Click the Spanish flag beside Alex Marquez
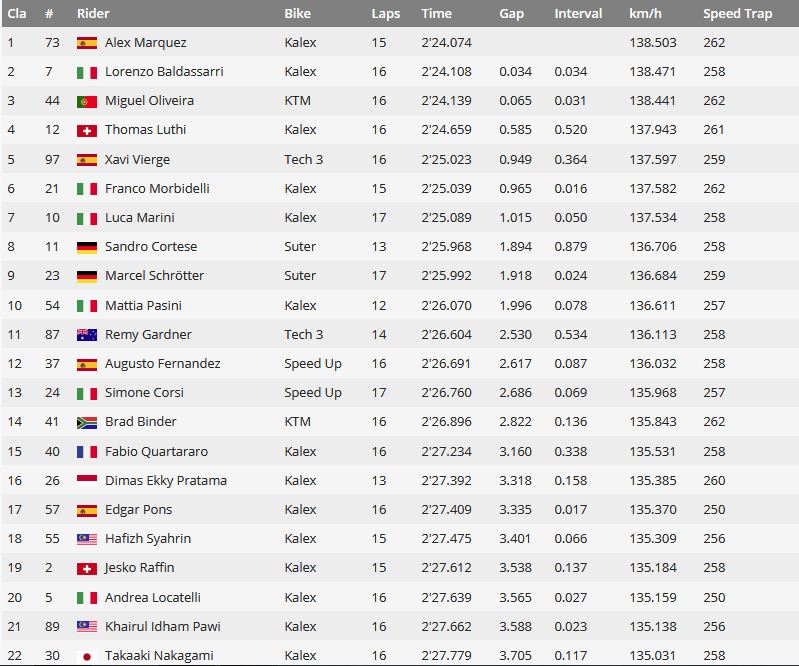The width and height of the screenshot is (799, 666). click(x=87, y=43)
